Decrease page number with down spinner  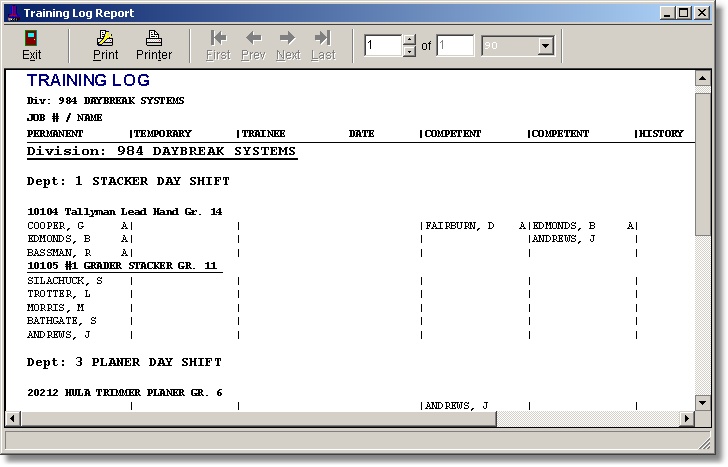click(408, 51)
